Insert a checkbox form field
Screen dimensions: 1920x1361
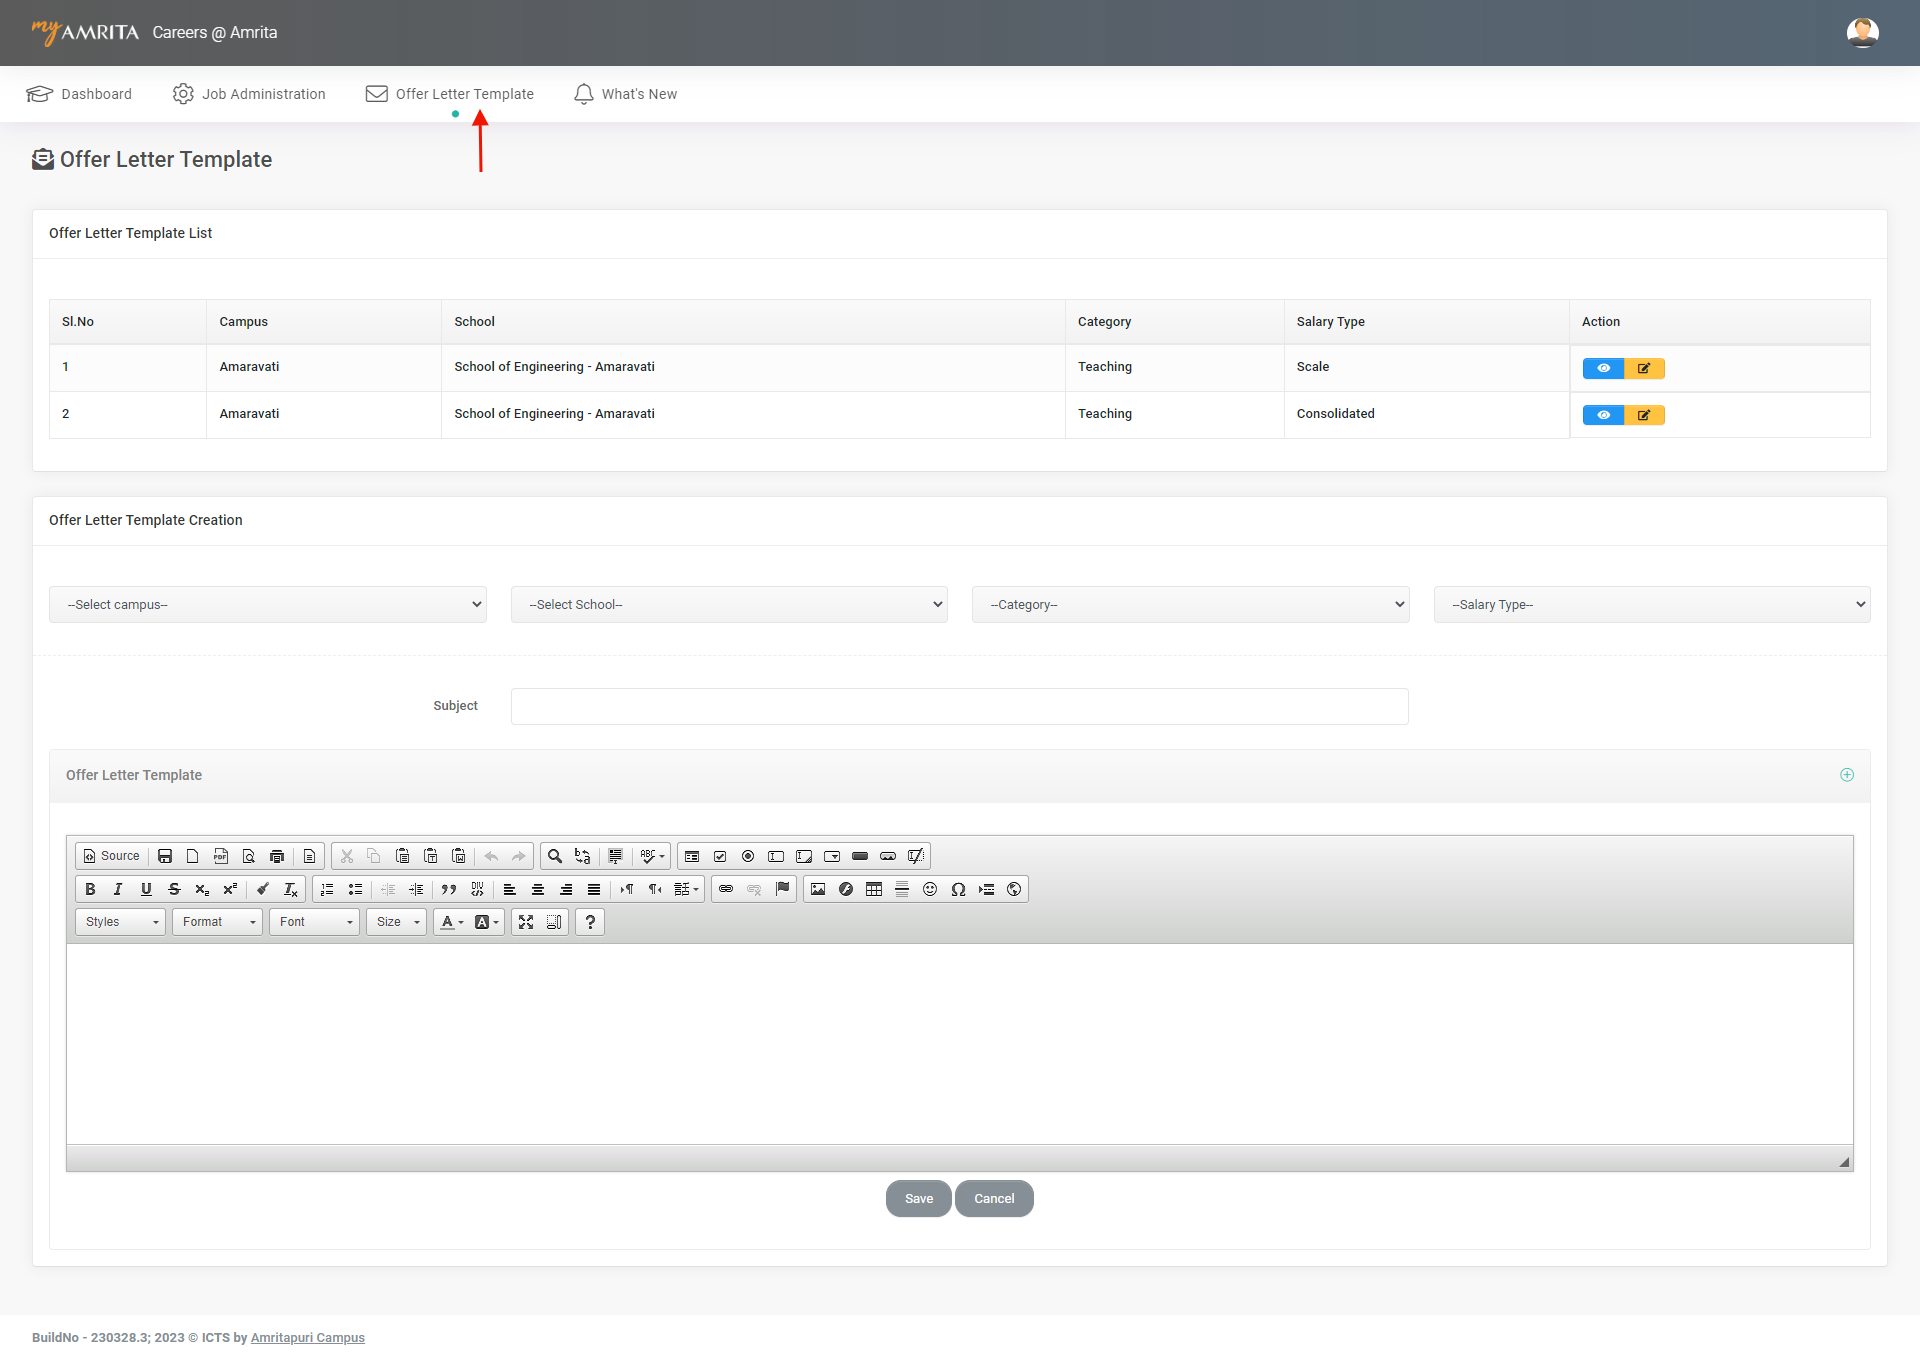[720, 856]
